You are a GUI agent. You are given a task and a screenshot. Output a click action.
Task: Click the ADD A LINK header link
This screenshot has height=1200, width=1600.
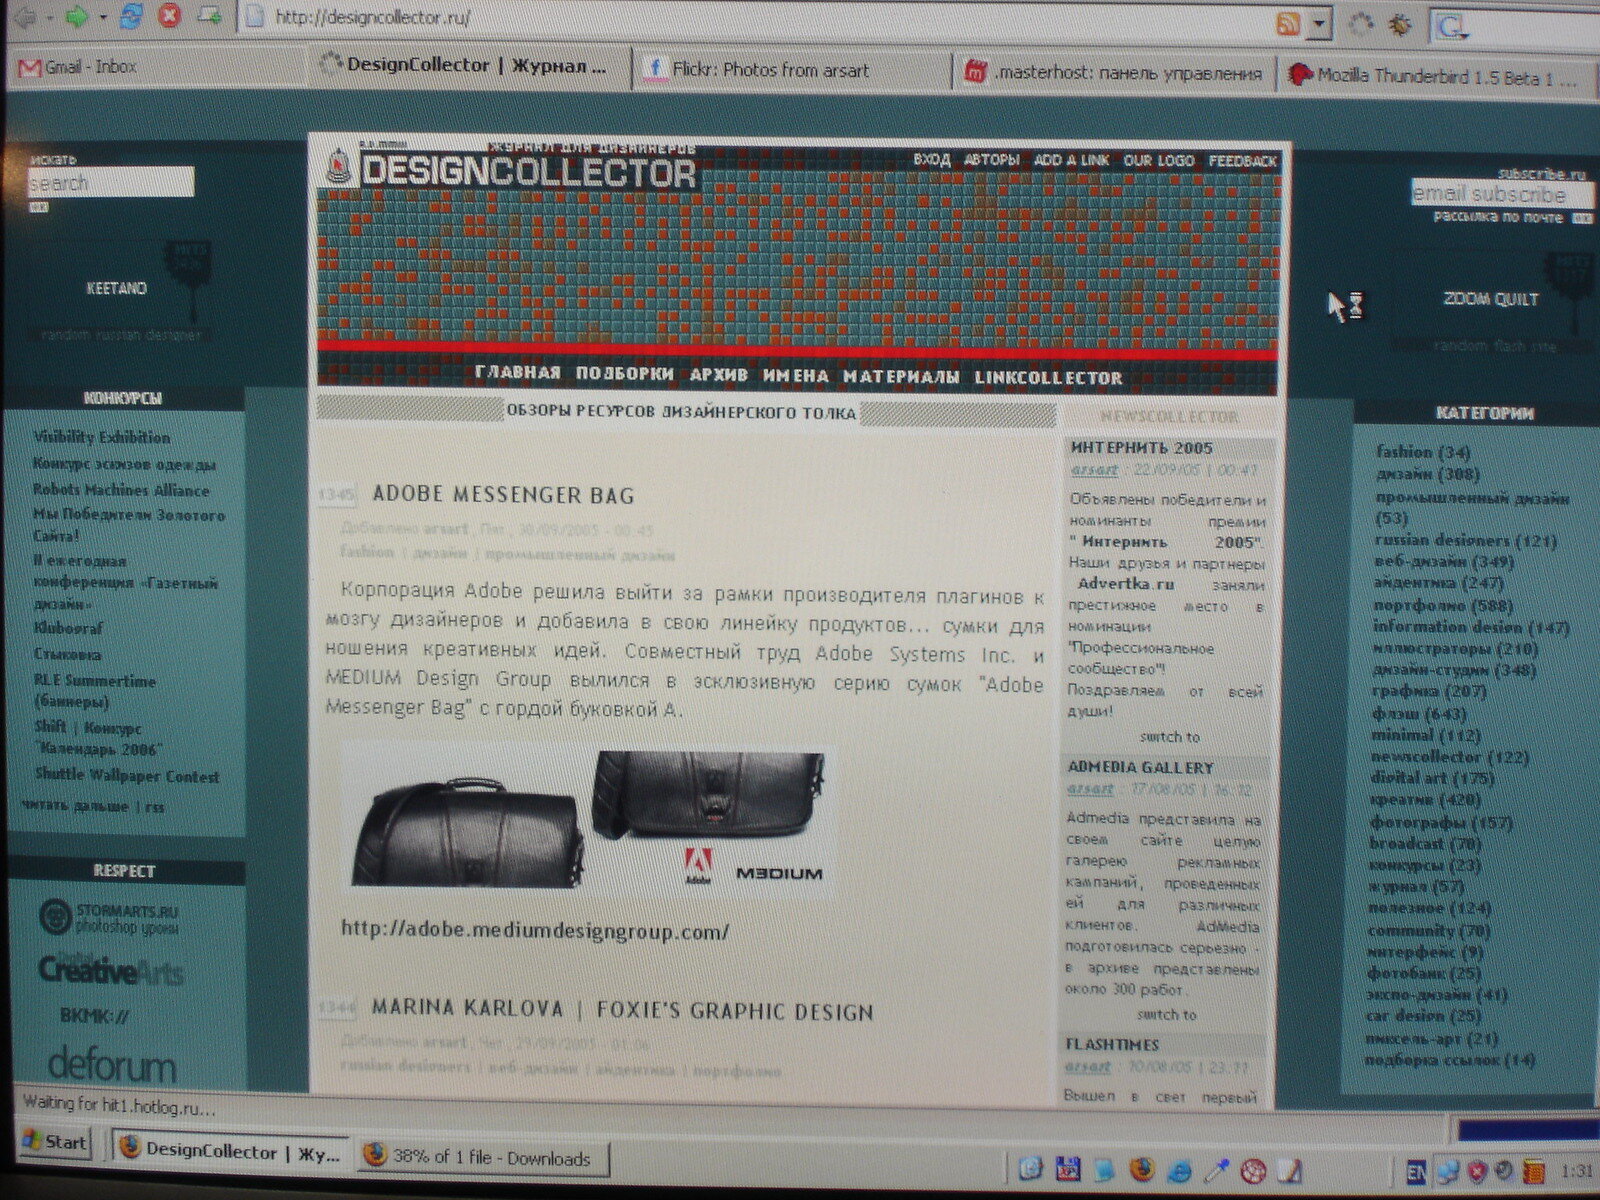[1071, 160]
